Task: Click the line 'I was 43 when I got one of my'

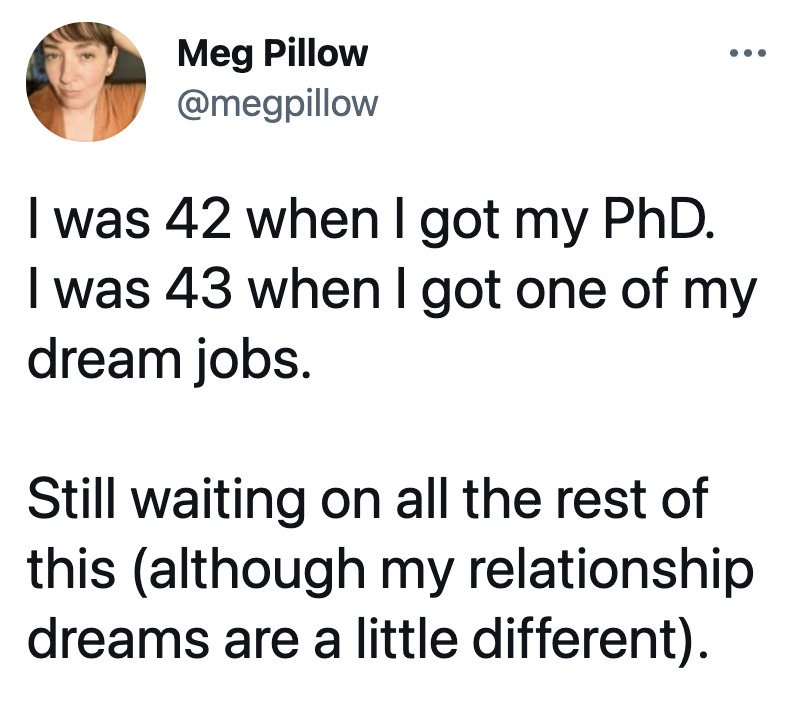Action: click(x=392, y=293)
